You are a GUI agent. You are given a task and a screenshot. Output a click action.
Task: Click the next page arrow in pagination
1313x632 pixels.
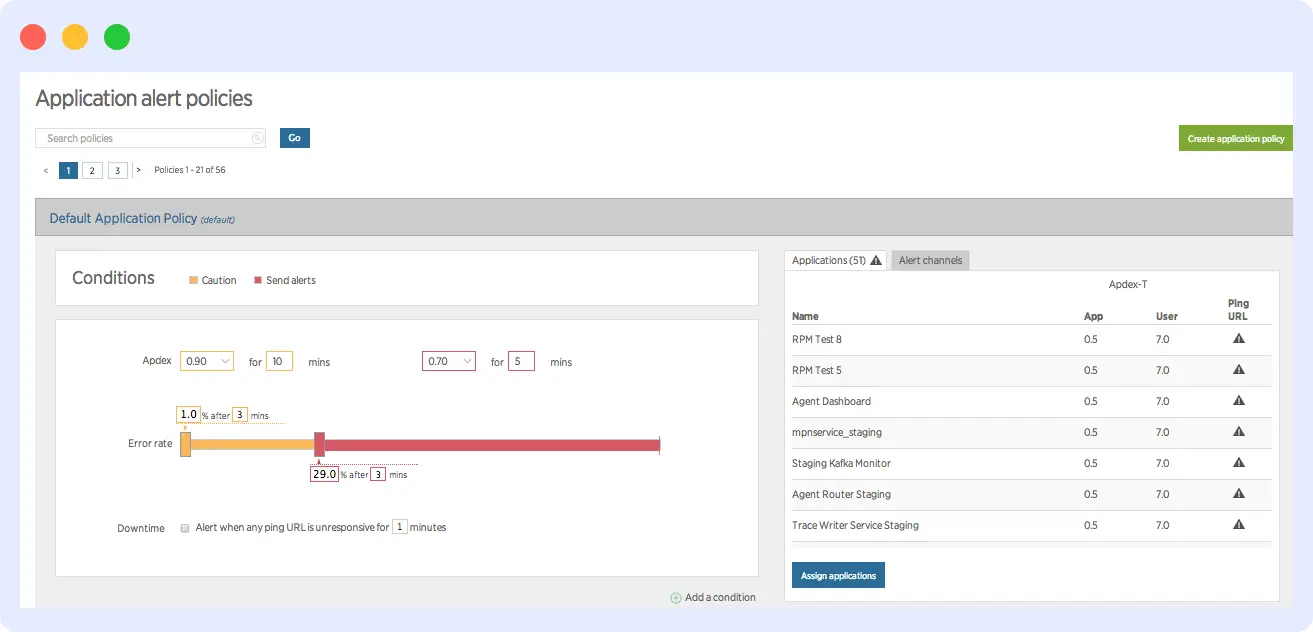138,170
